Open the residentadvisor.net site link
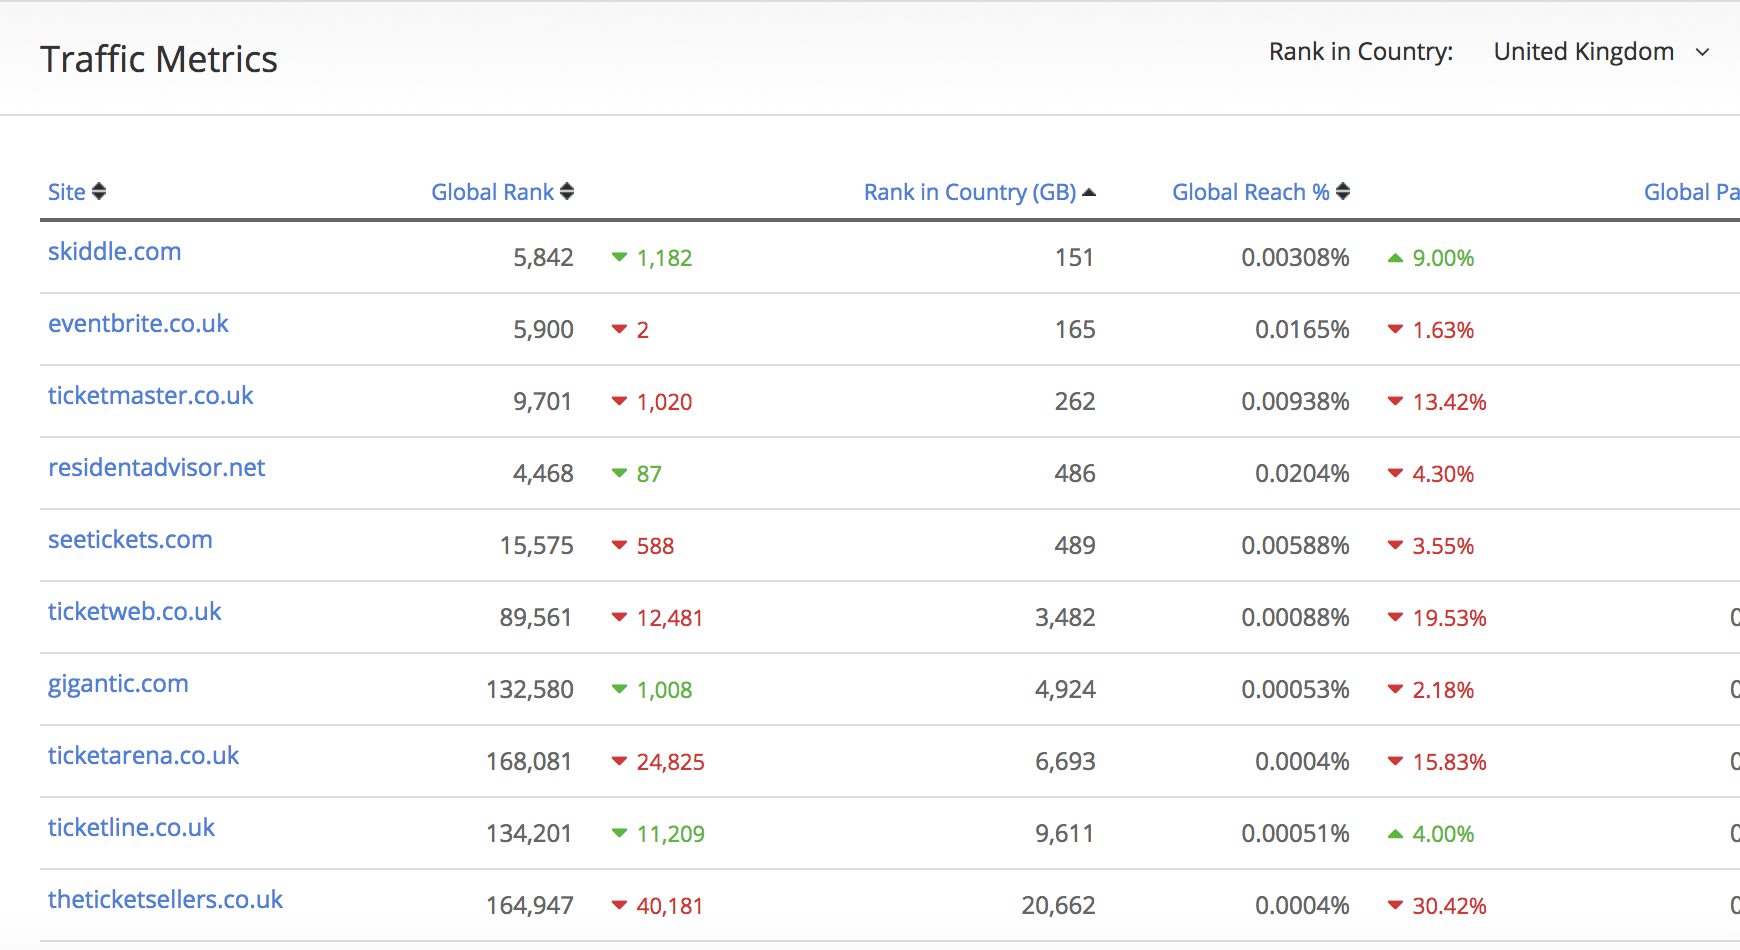Viewport: 1740px width, 950px height. 157,467
